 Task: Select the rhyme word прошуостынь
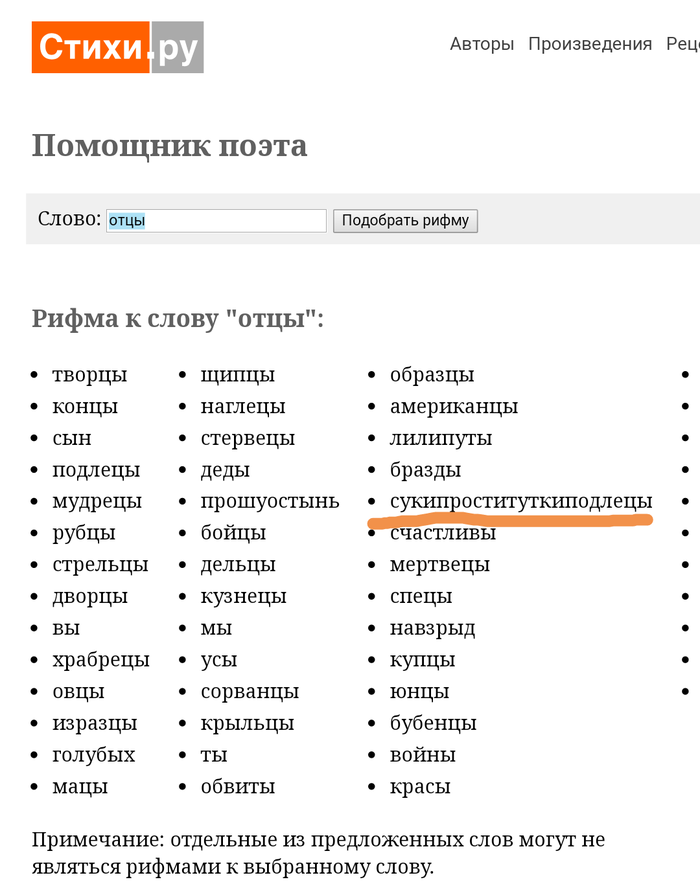pyautogui.click(x=270, y=501)
